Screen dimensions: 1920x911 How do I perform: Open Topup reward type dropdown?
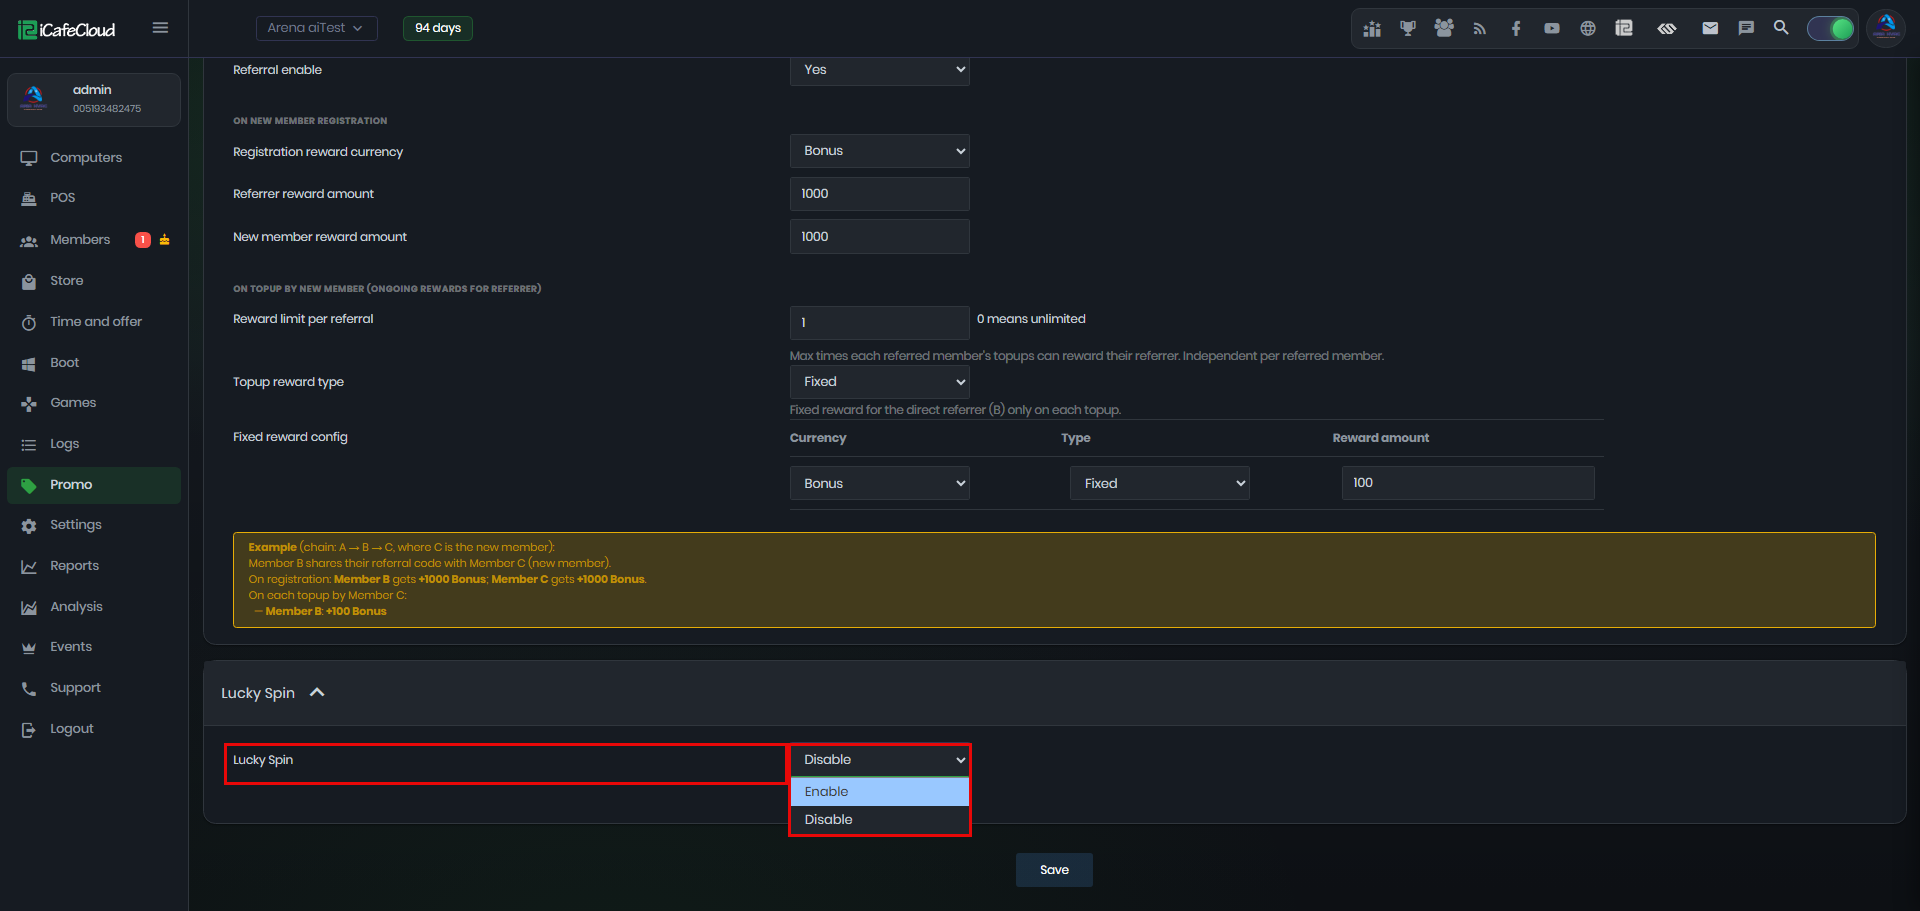[x=880, y=382]
